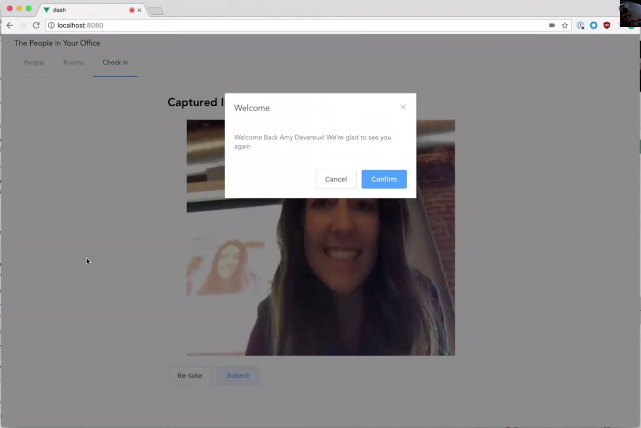Switch to the People tab
The image size is (641, 428).
[x=34, y=63]
